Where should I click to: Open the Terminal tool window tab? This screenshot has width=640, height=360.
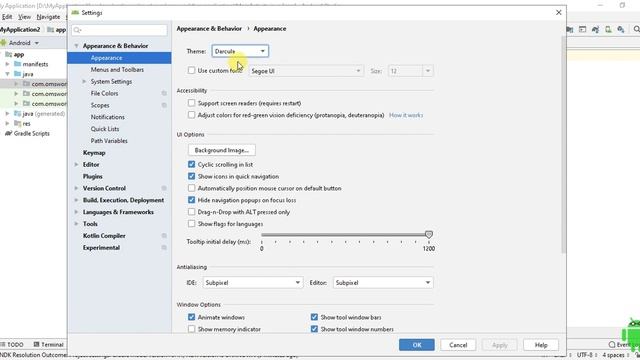(49, 344)
